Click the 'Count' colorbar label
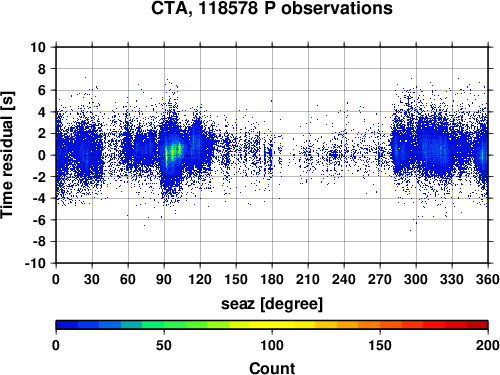This screenshot has width=500, height=375. (272, 368)
